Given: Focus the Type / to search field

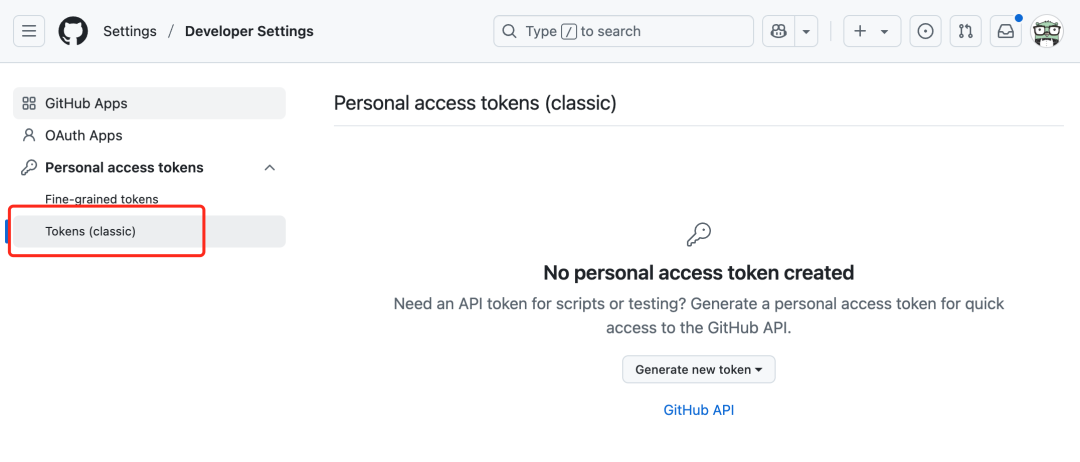Looking at the screenshot, I should click(623, 31).
